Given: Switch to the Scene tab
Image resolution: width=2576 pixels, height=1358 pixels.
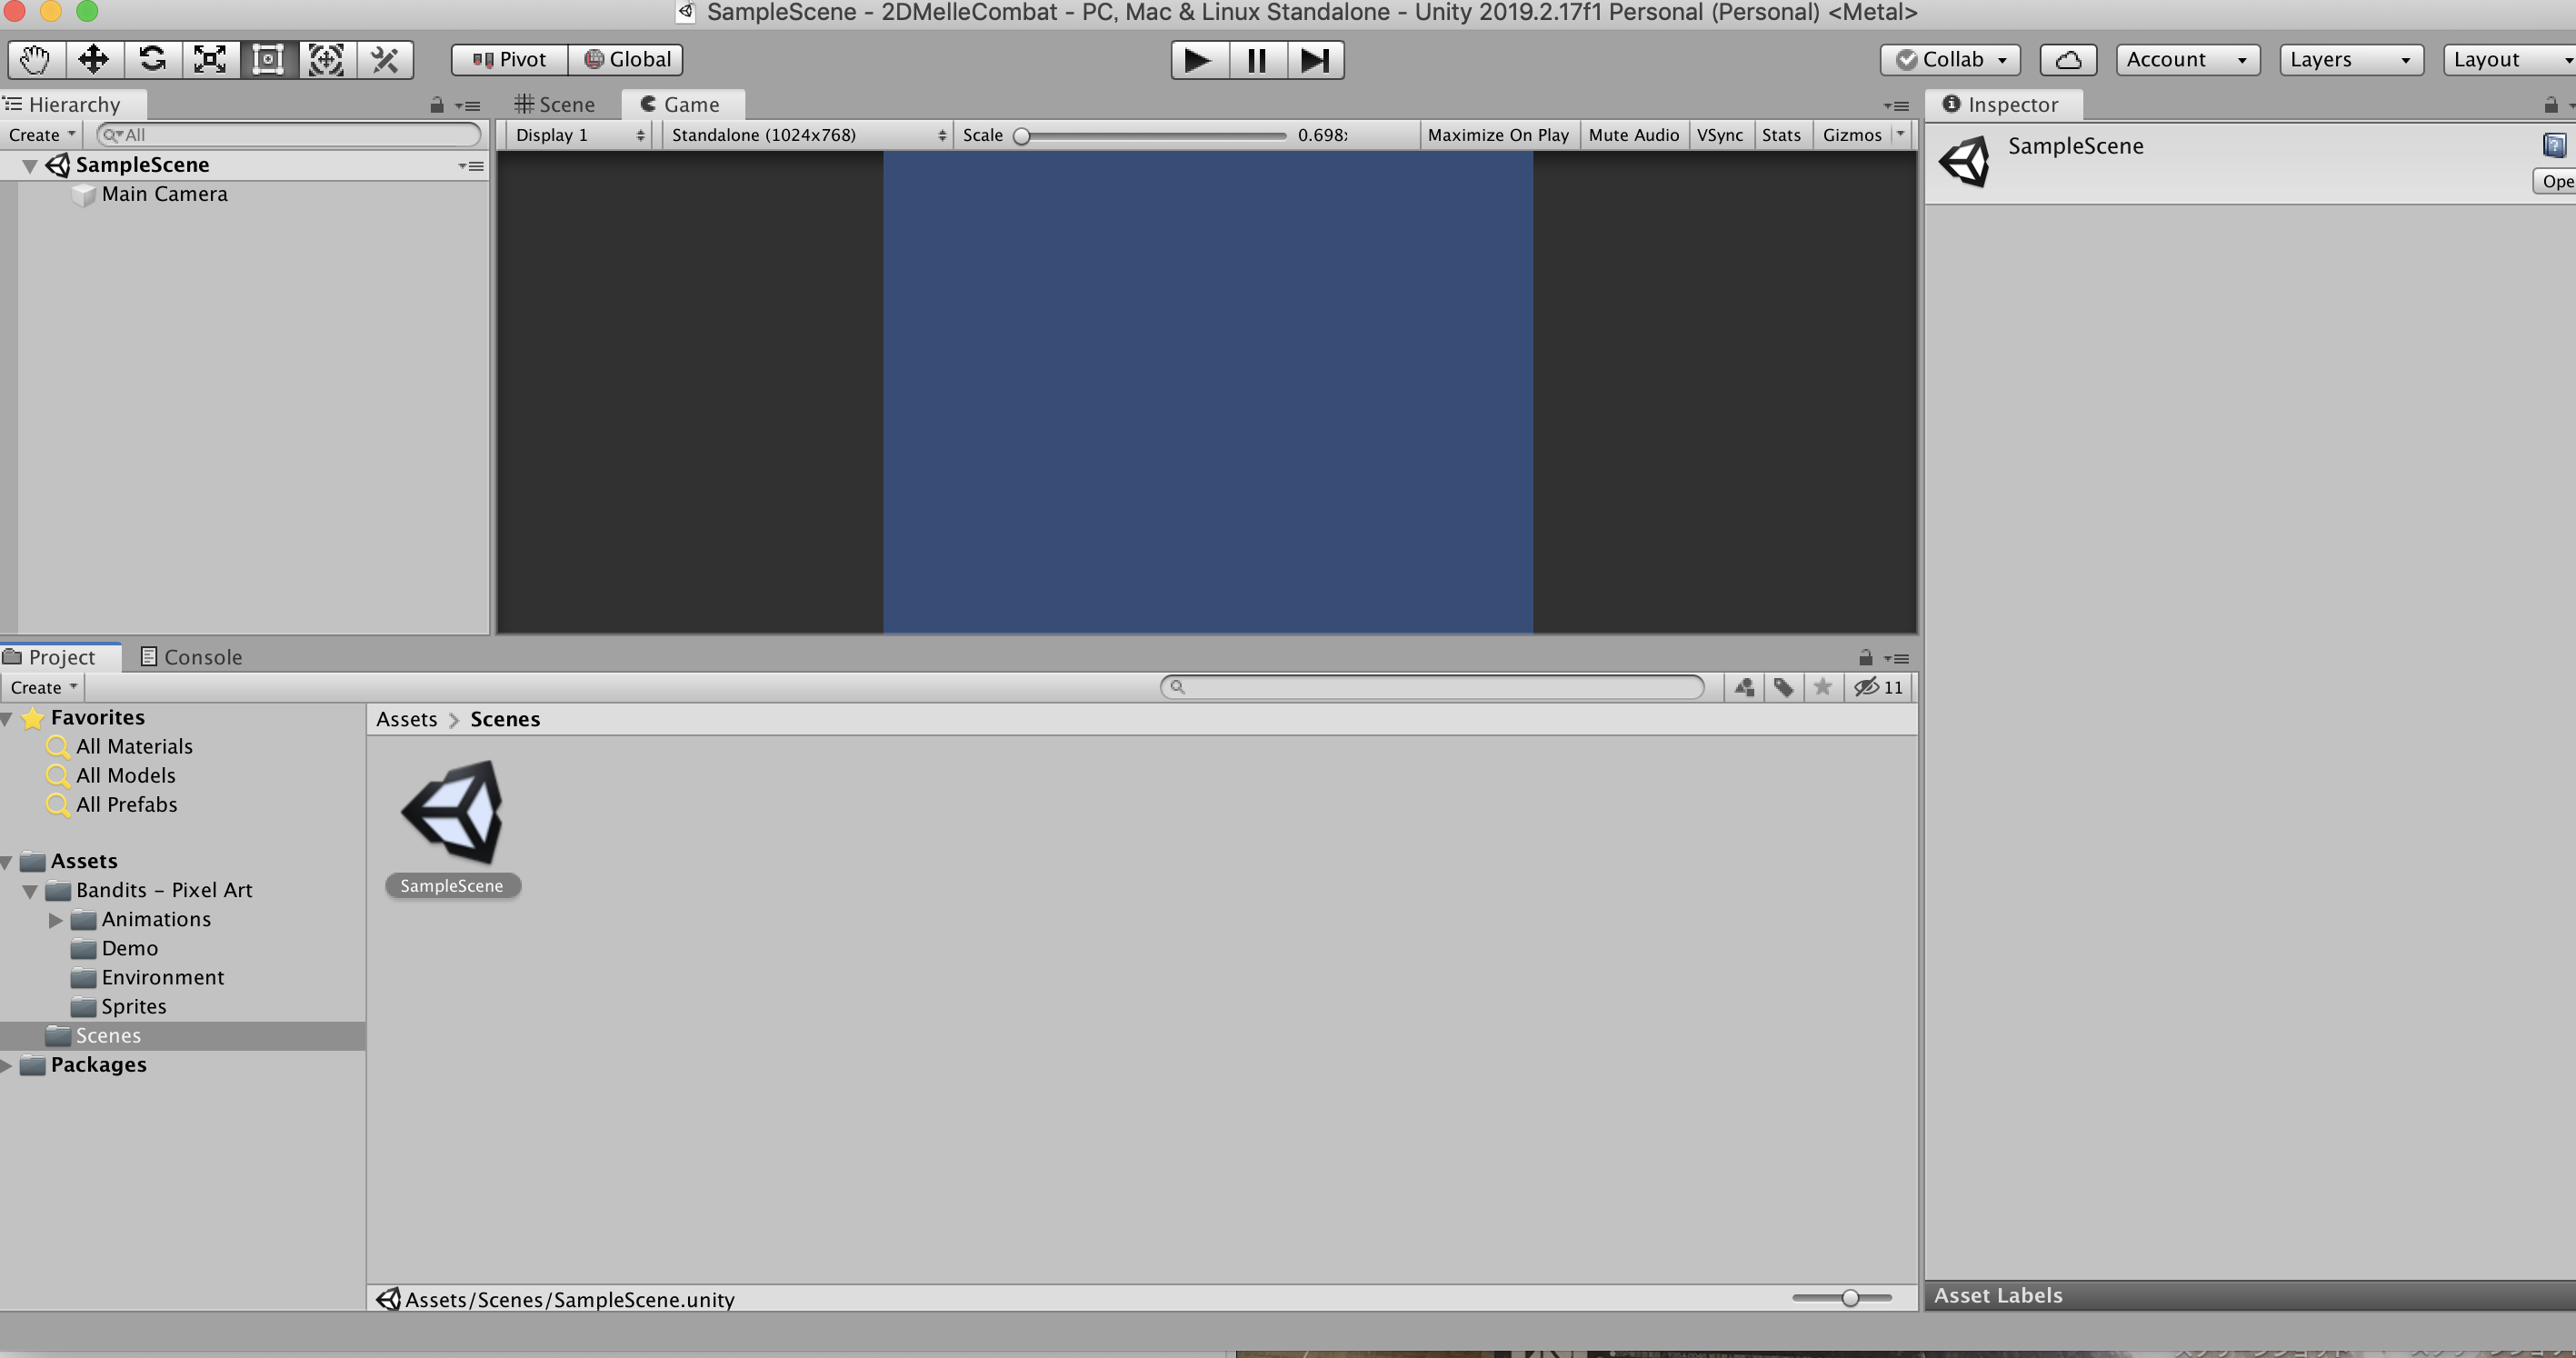Looking at the screenshot, I should point(555,104).
